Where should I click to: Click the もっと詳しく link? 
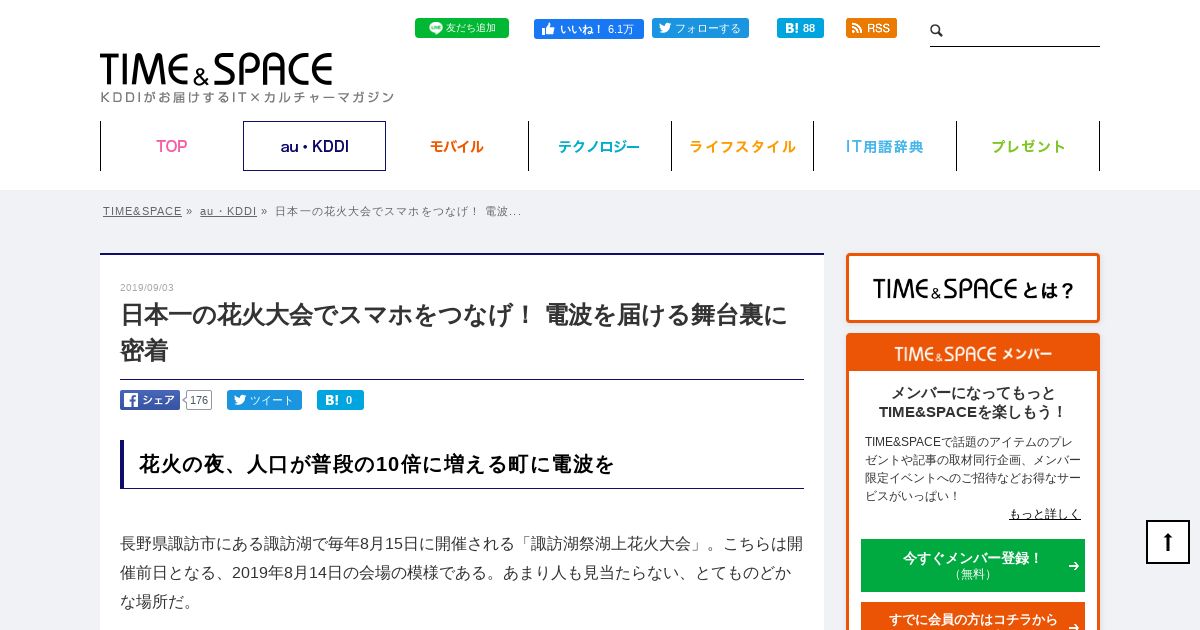point(1045,514)
